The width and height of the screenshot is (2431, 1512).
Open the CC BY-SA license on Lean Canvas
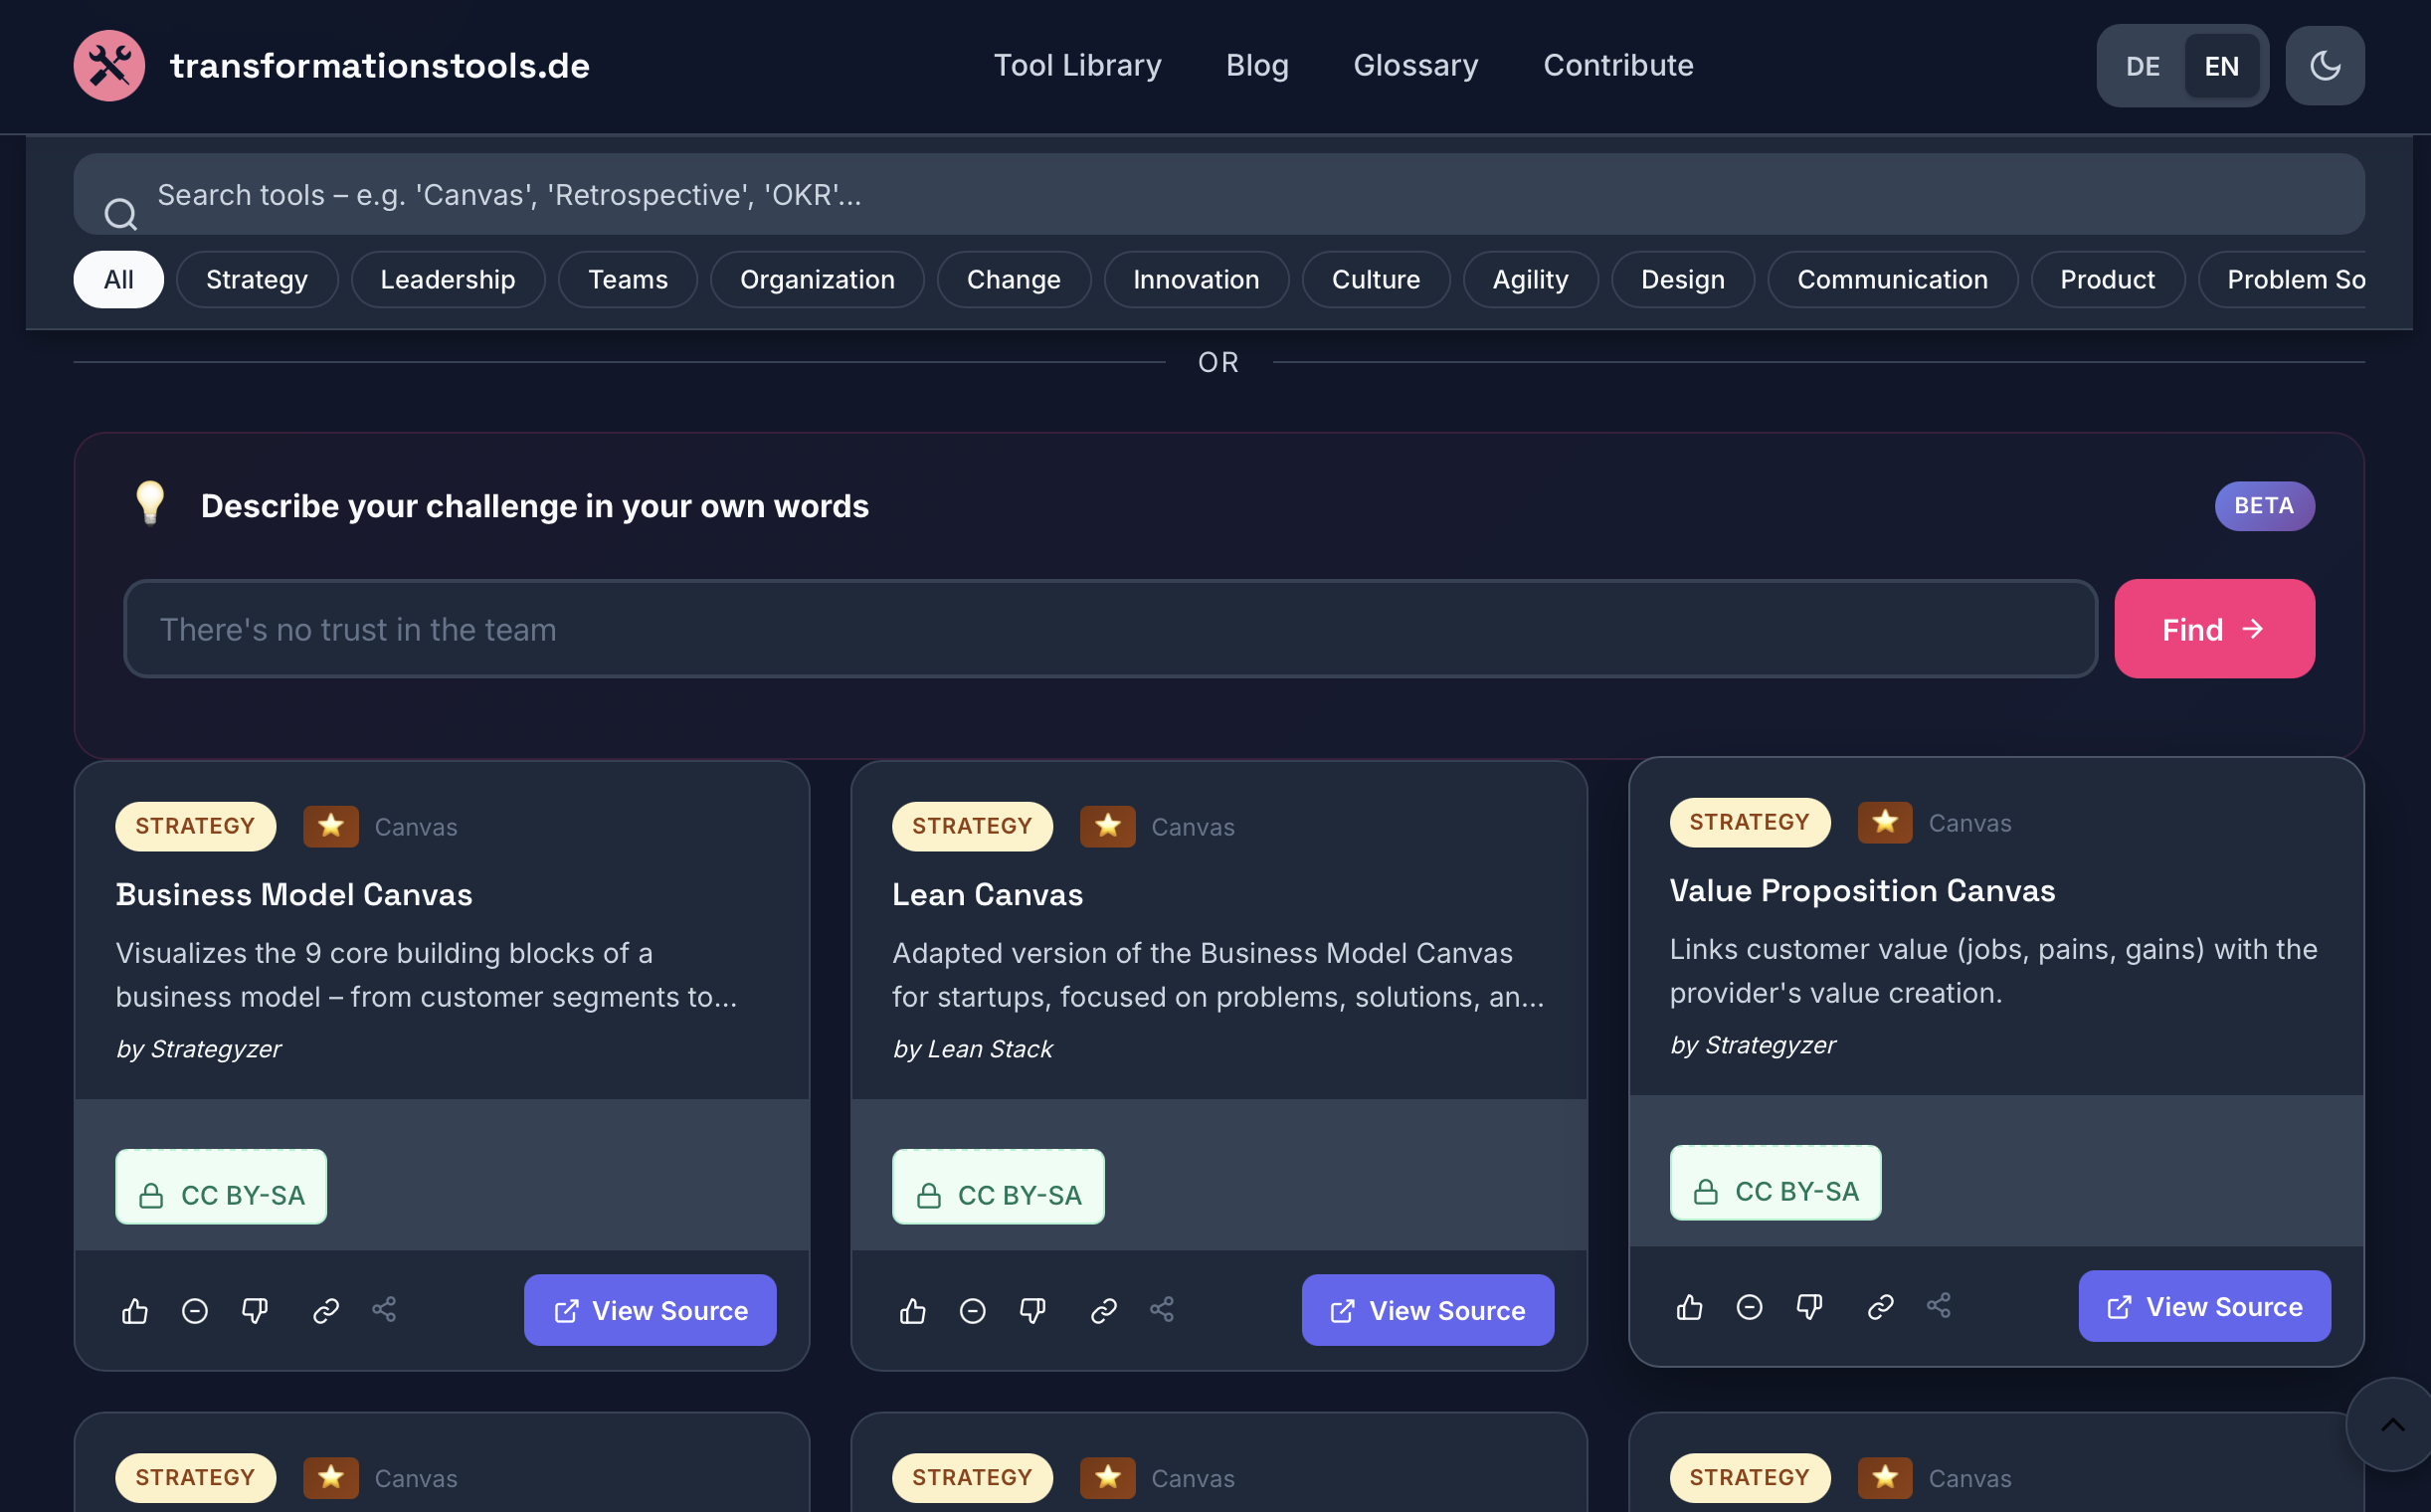point(997,1187)
